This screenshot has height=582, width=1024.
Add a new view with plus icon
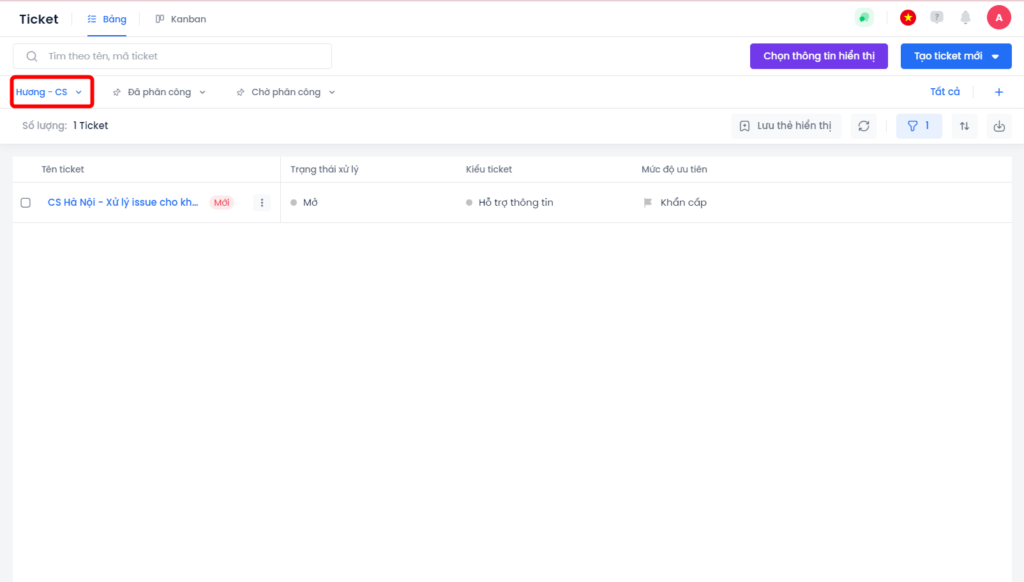click(999, 92)
